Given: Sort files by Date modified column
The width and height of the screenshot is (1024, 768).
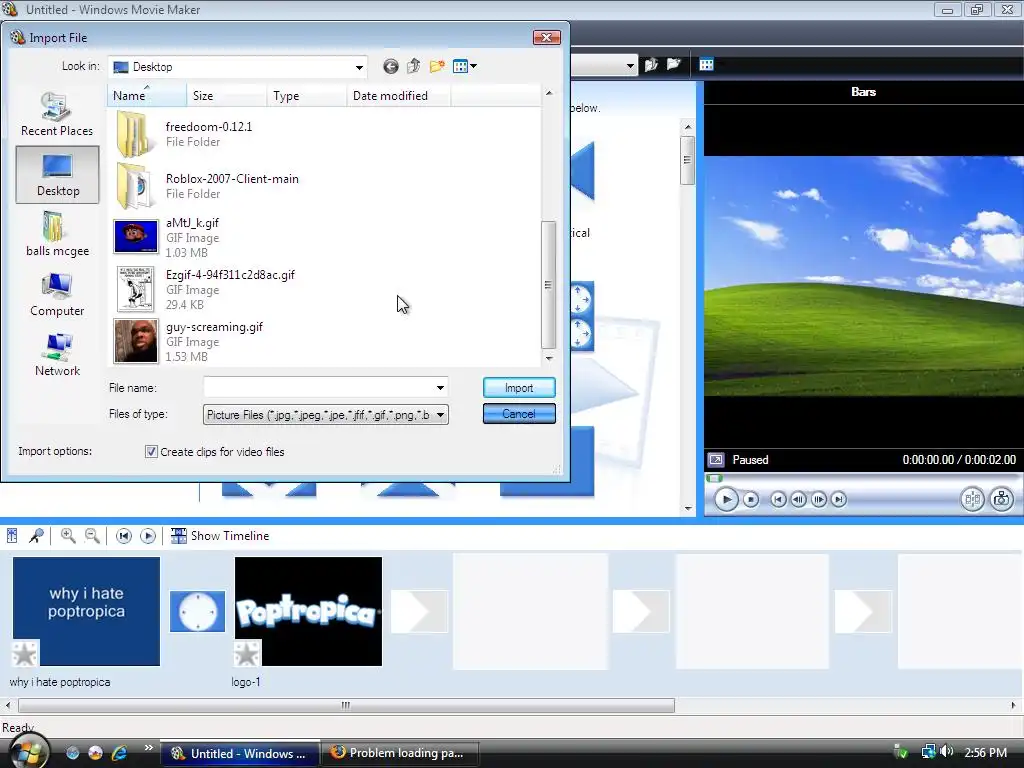Looking at the screenshot, I should click(x=398, y=95).
